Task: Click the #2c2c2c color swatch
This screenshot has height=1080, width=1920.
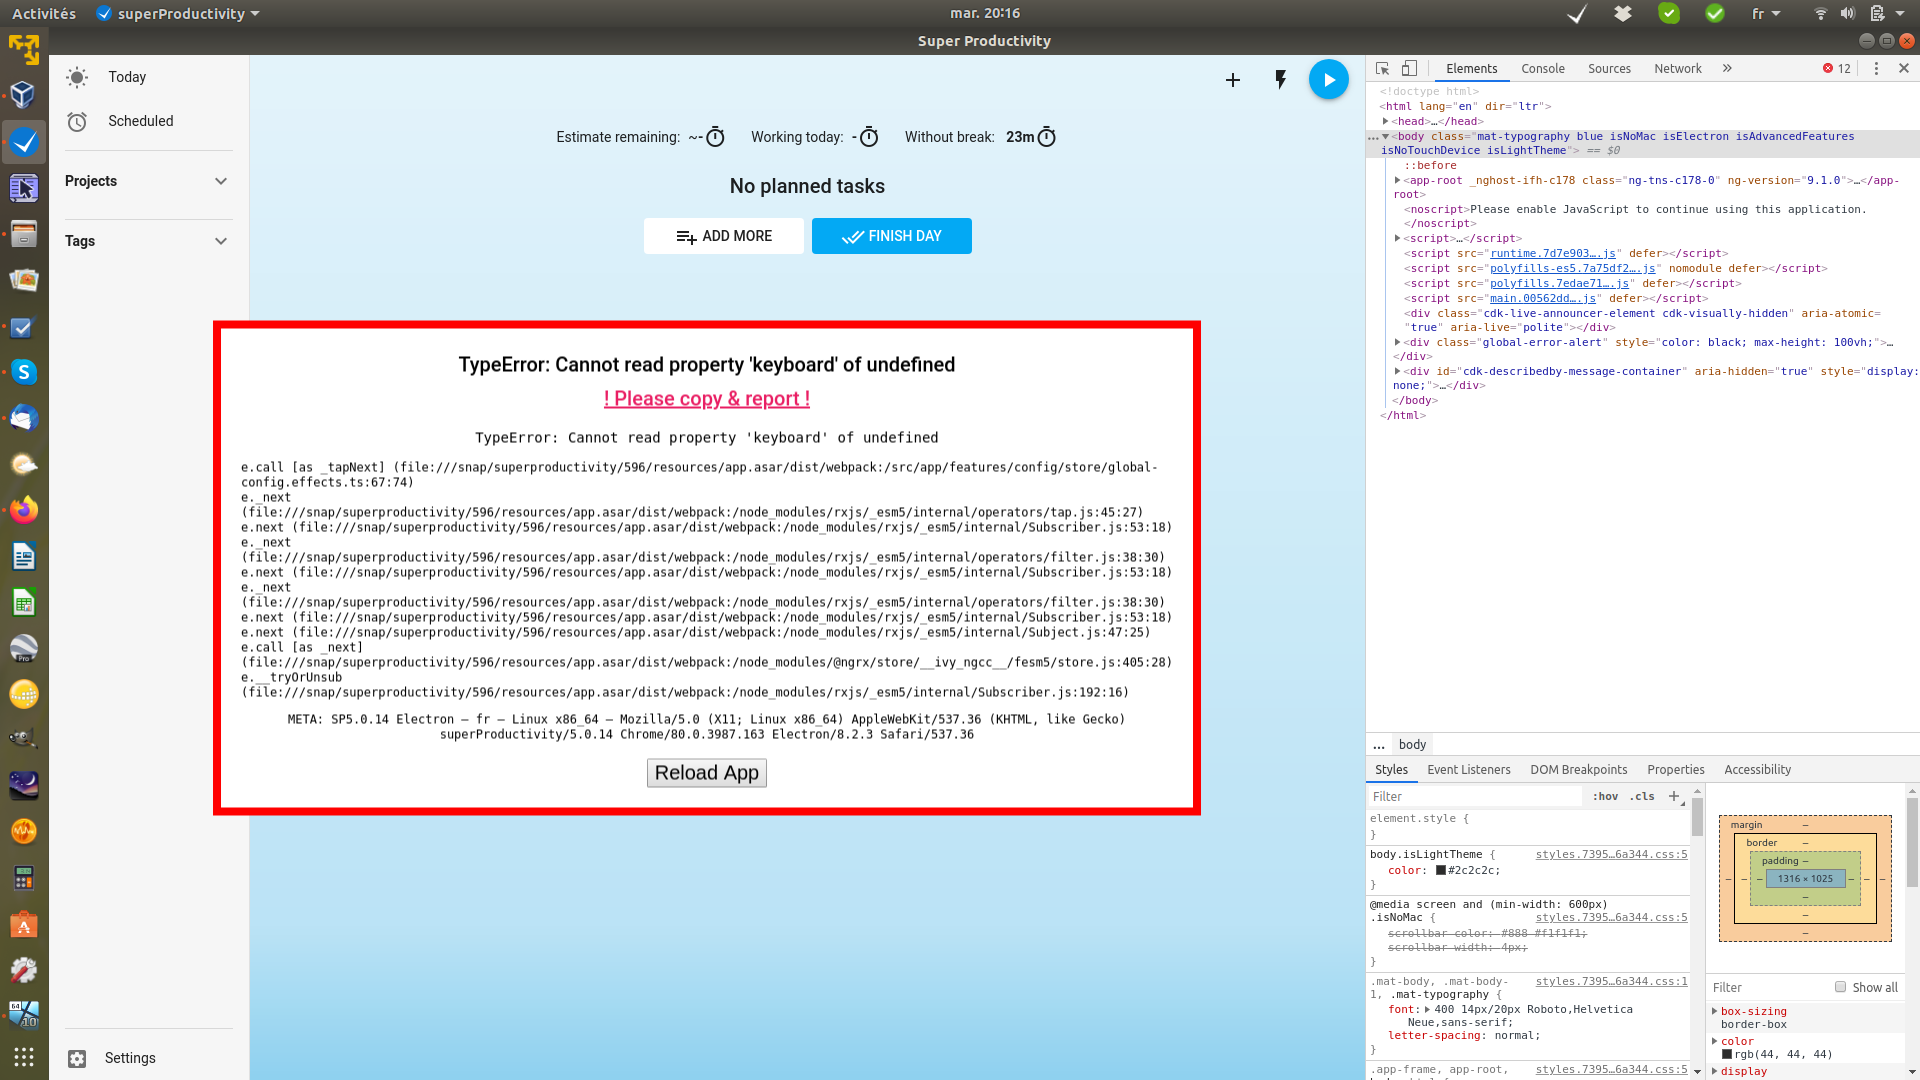Action: 1438,870
